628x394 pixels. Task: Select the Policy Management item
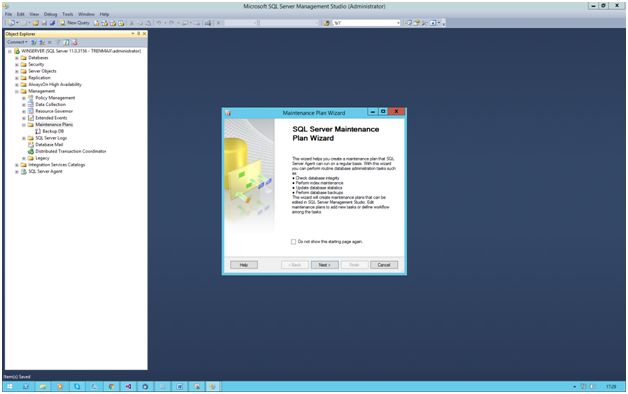point(55,98)
